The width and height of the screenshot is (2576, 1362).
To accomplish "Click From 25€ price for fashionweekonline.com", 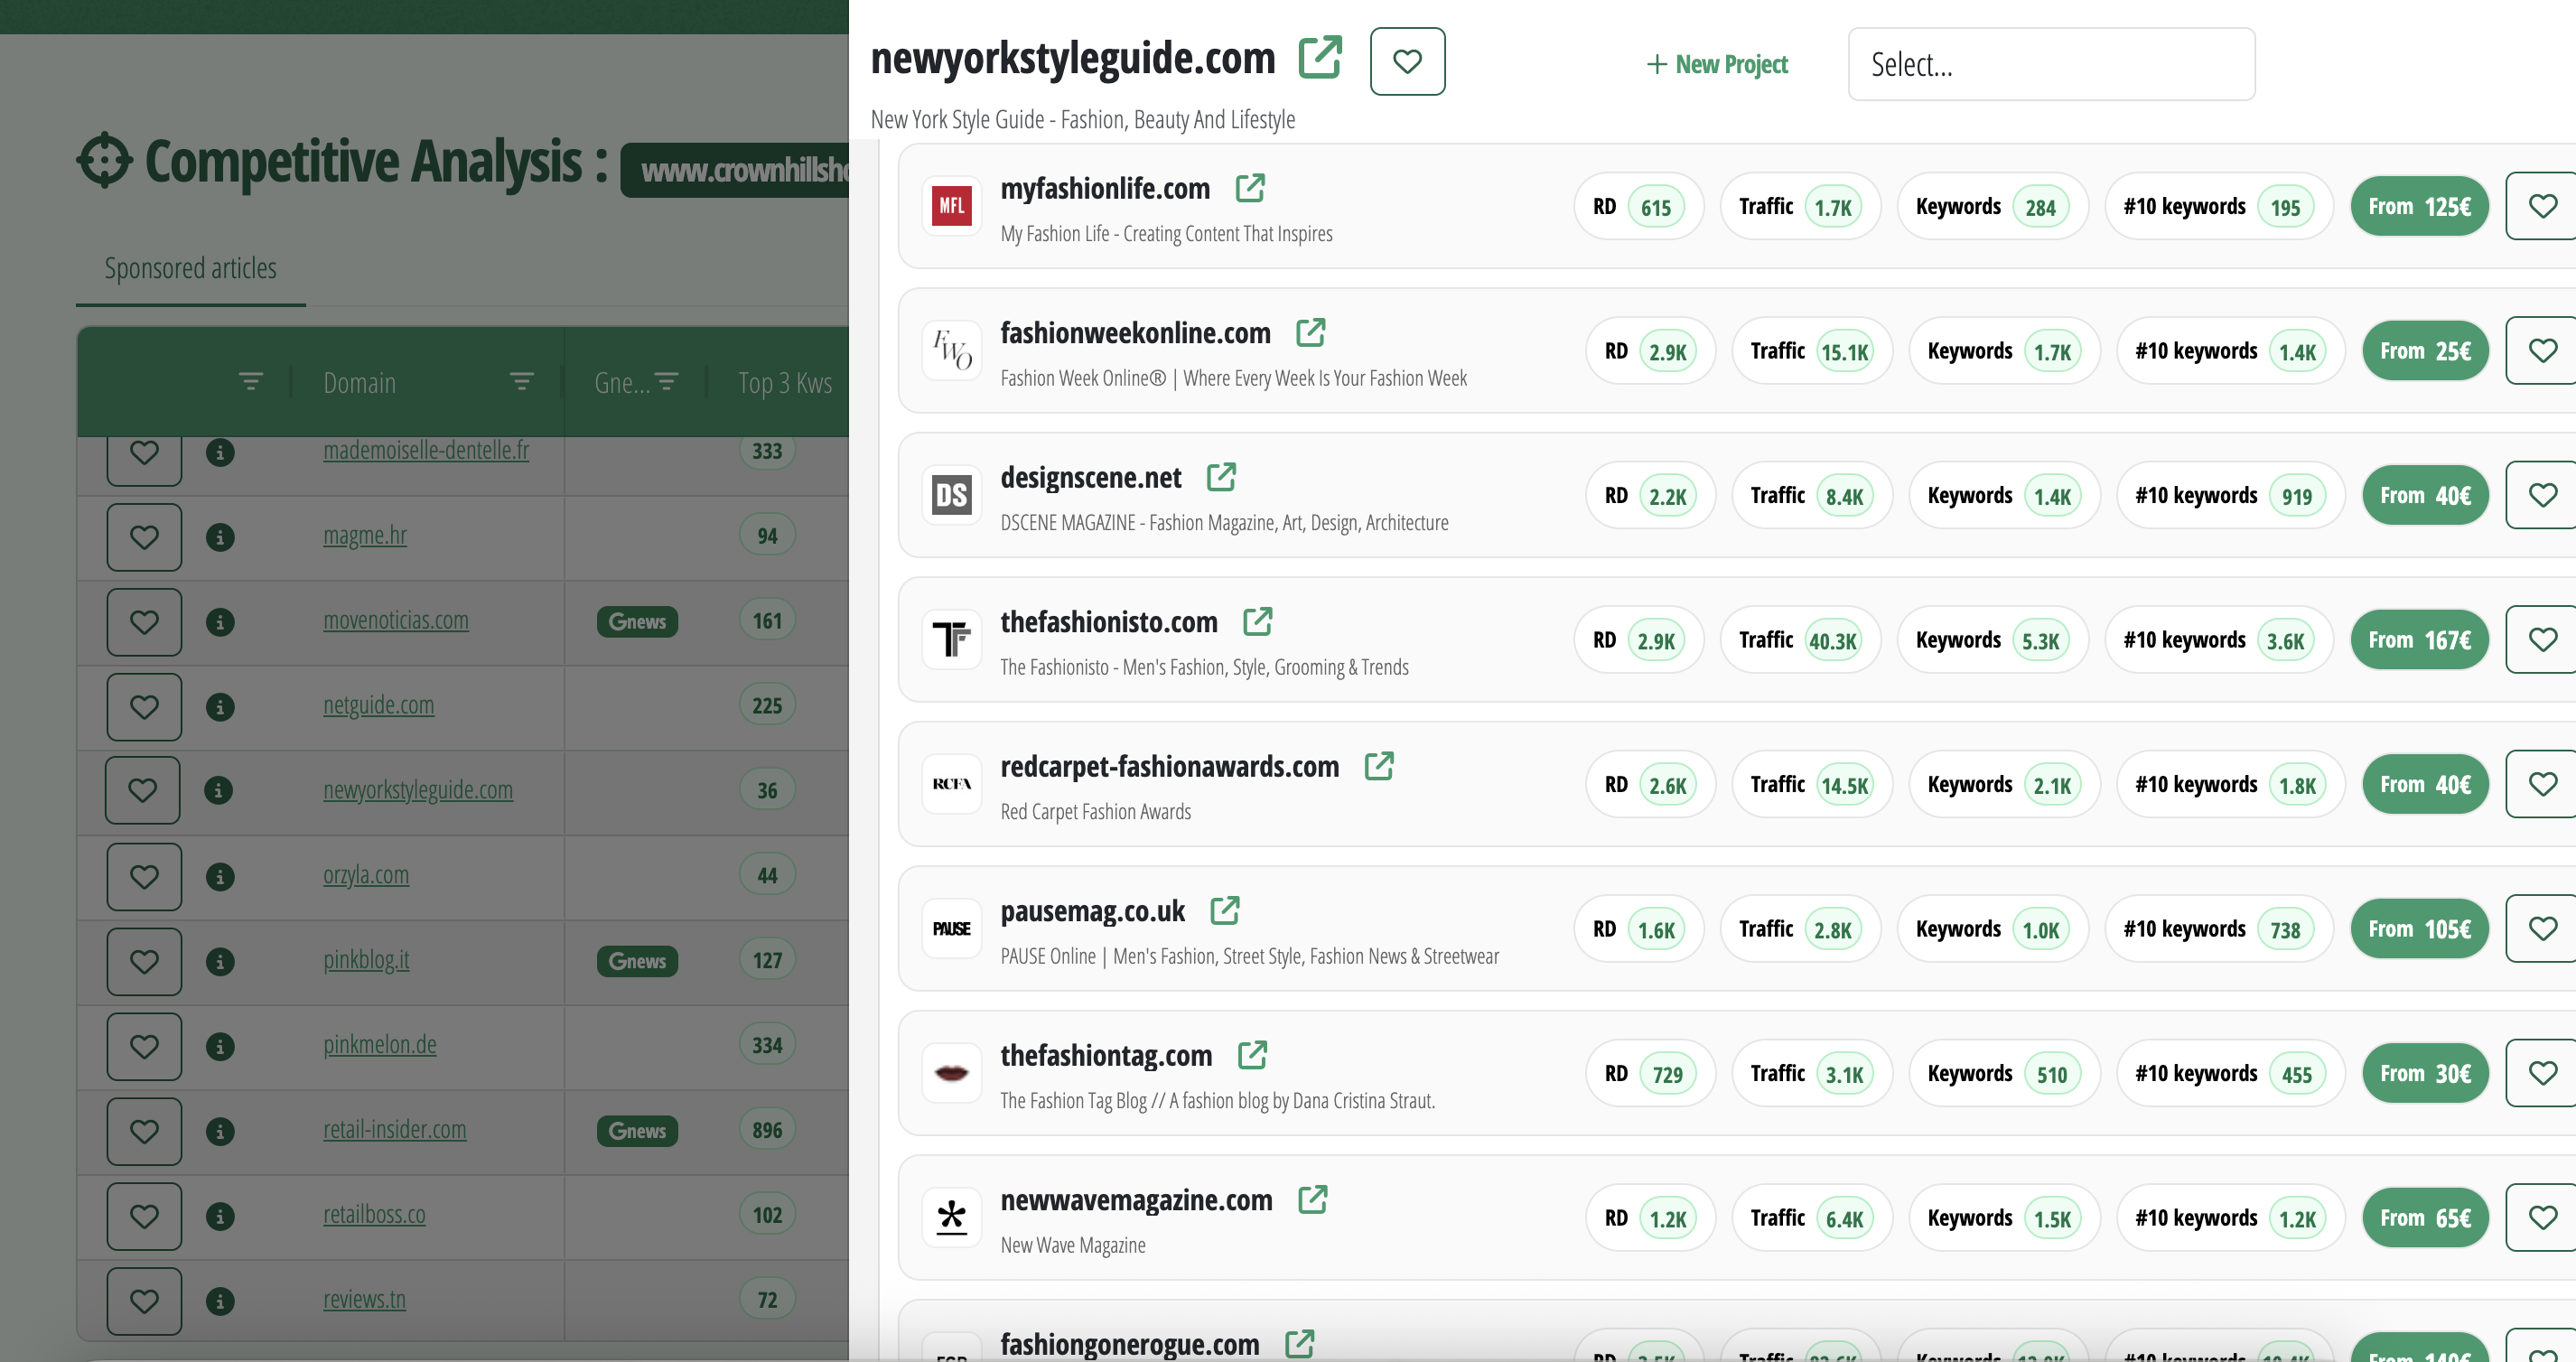I will tap(2425, 351).
